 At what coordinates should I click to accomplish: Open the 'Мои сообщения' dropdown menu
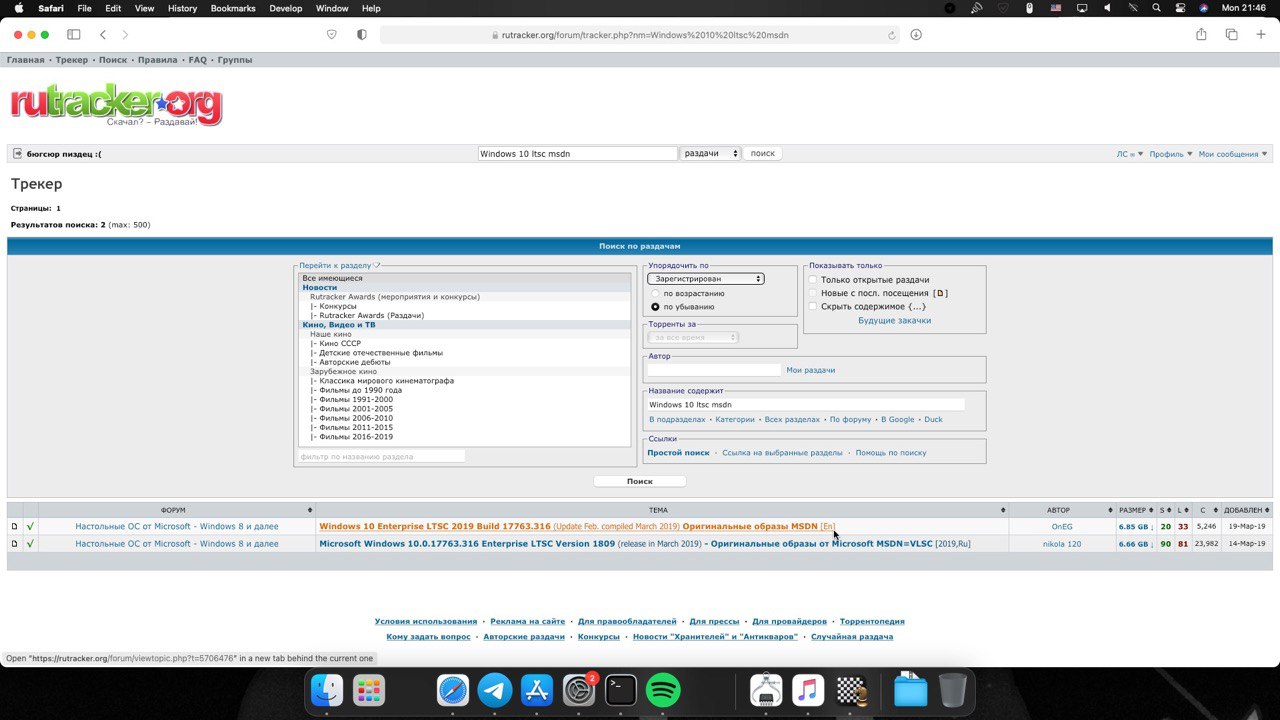(x=1233, y=154)
